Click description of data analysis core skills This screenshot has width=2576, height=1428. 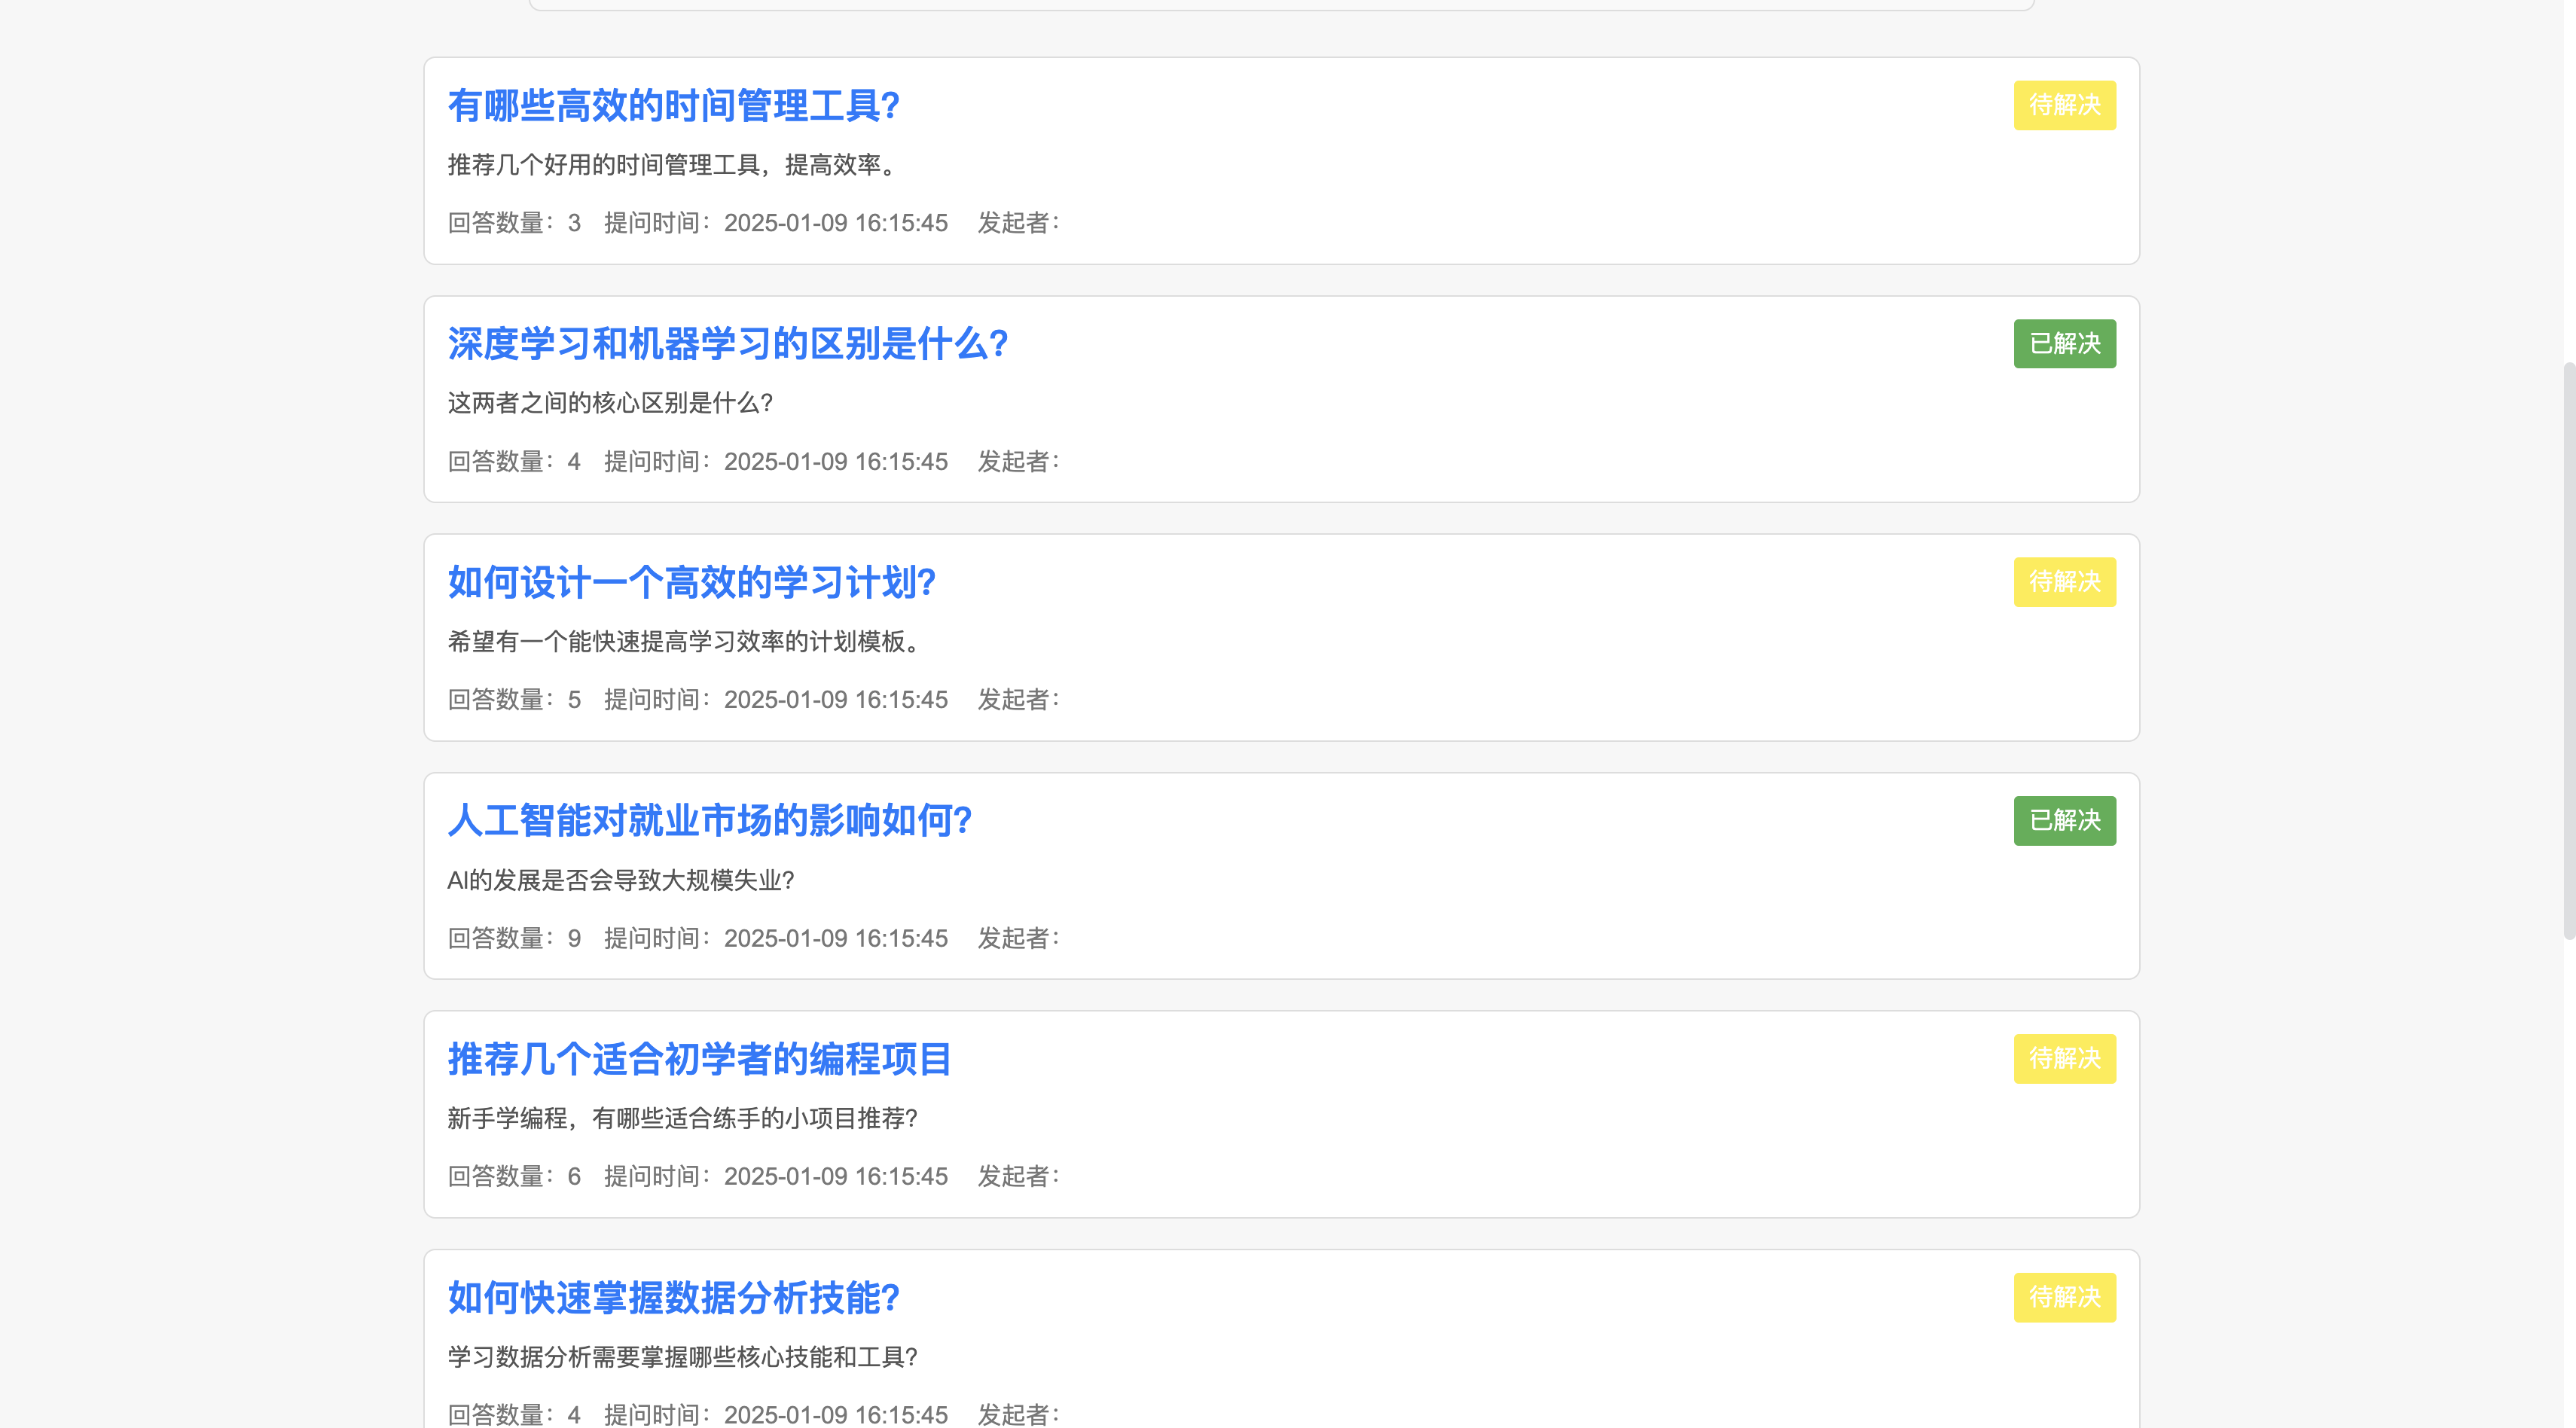682,1357
